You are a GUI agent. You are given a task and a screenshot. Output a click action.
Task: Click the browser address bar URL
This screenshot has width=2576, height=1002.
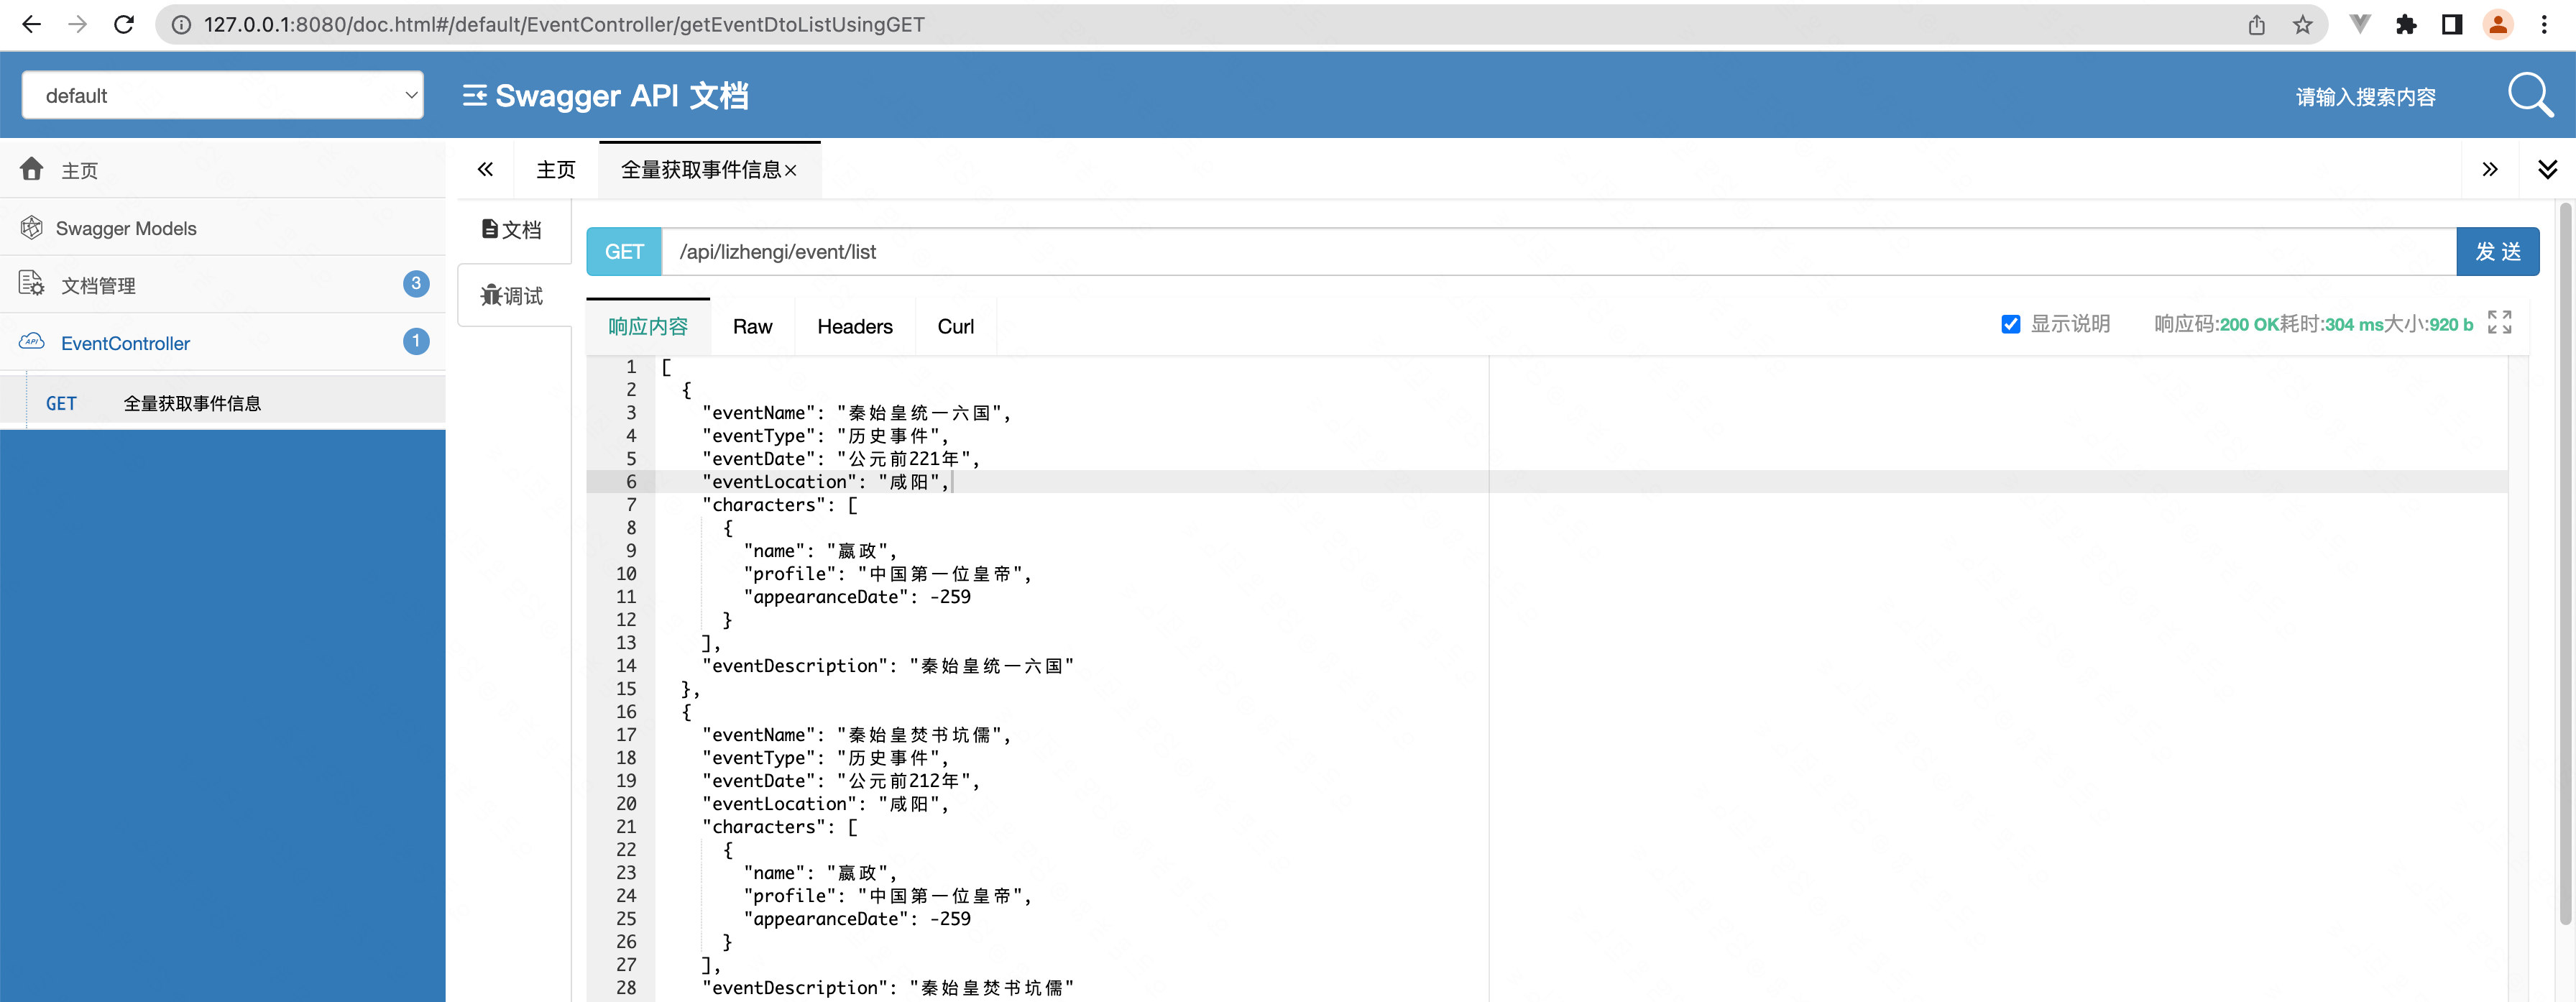[564, 25]
